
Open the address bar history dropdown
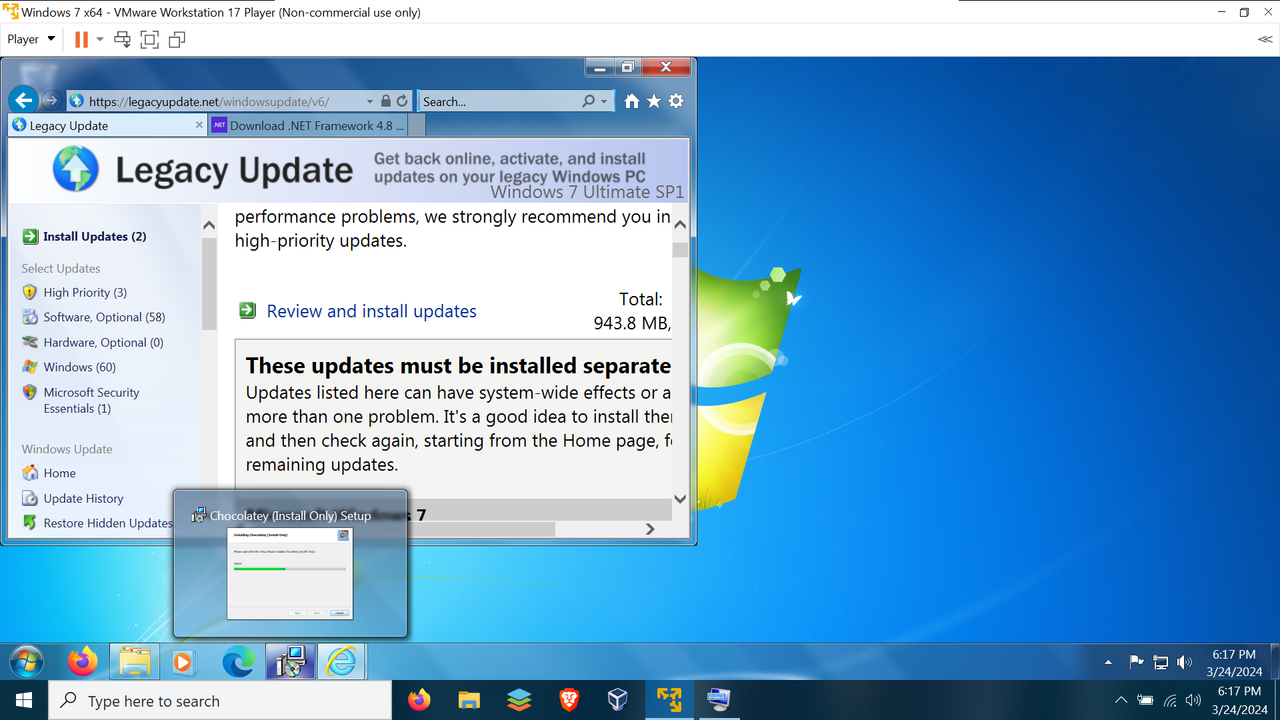(x=370, y=101)
